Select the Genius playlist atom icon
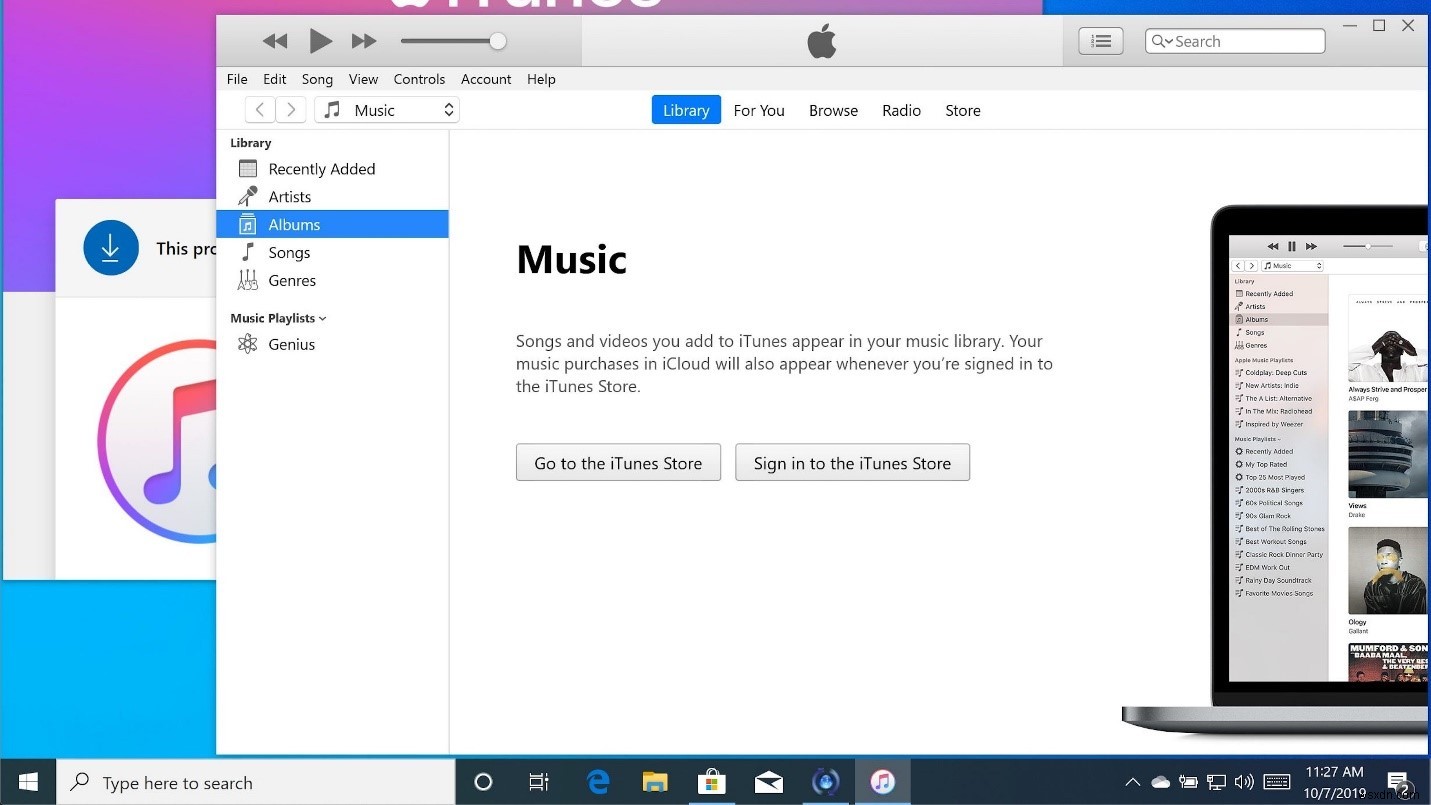This screenshot has height=805, width=1431. coord(247,344)
